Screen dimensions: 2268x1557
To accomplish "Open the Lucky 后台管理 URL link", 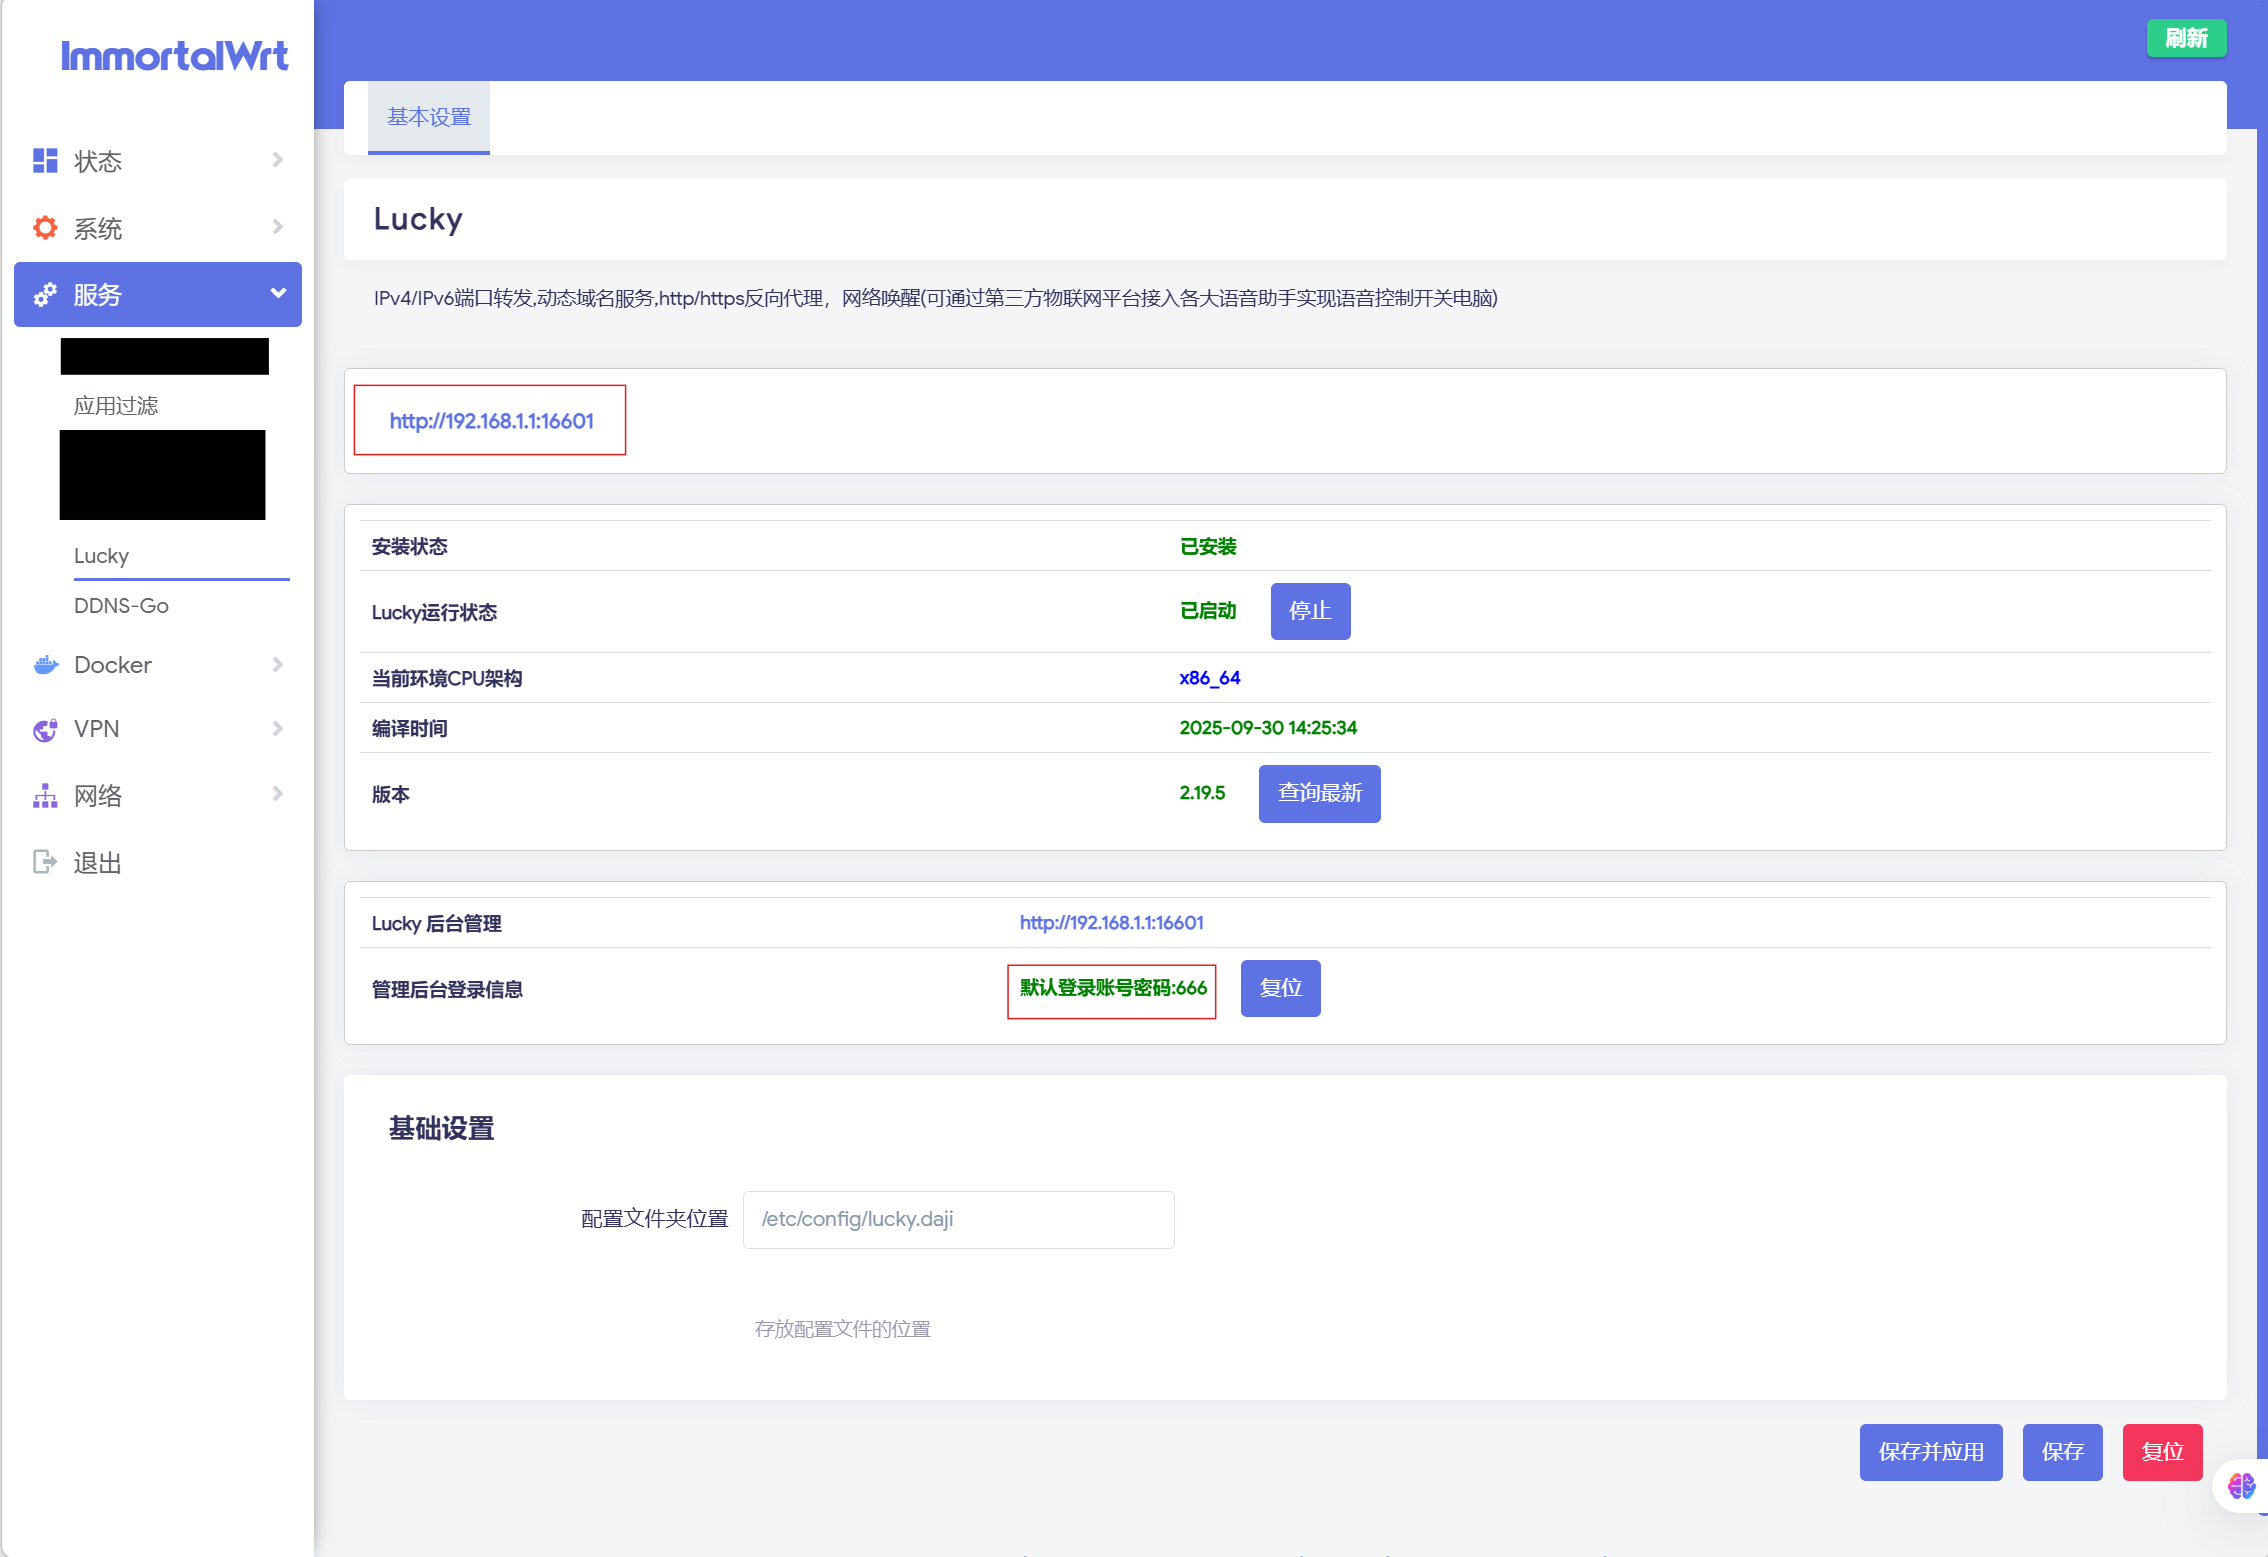I will pos(1111,923).
